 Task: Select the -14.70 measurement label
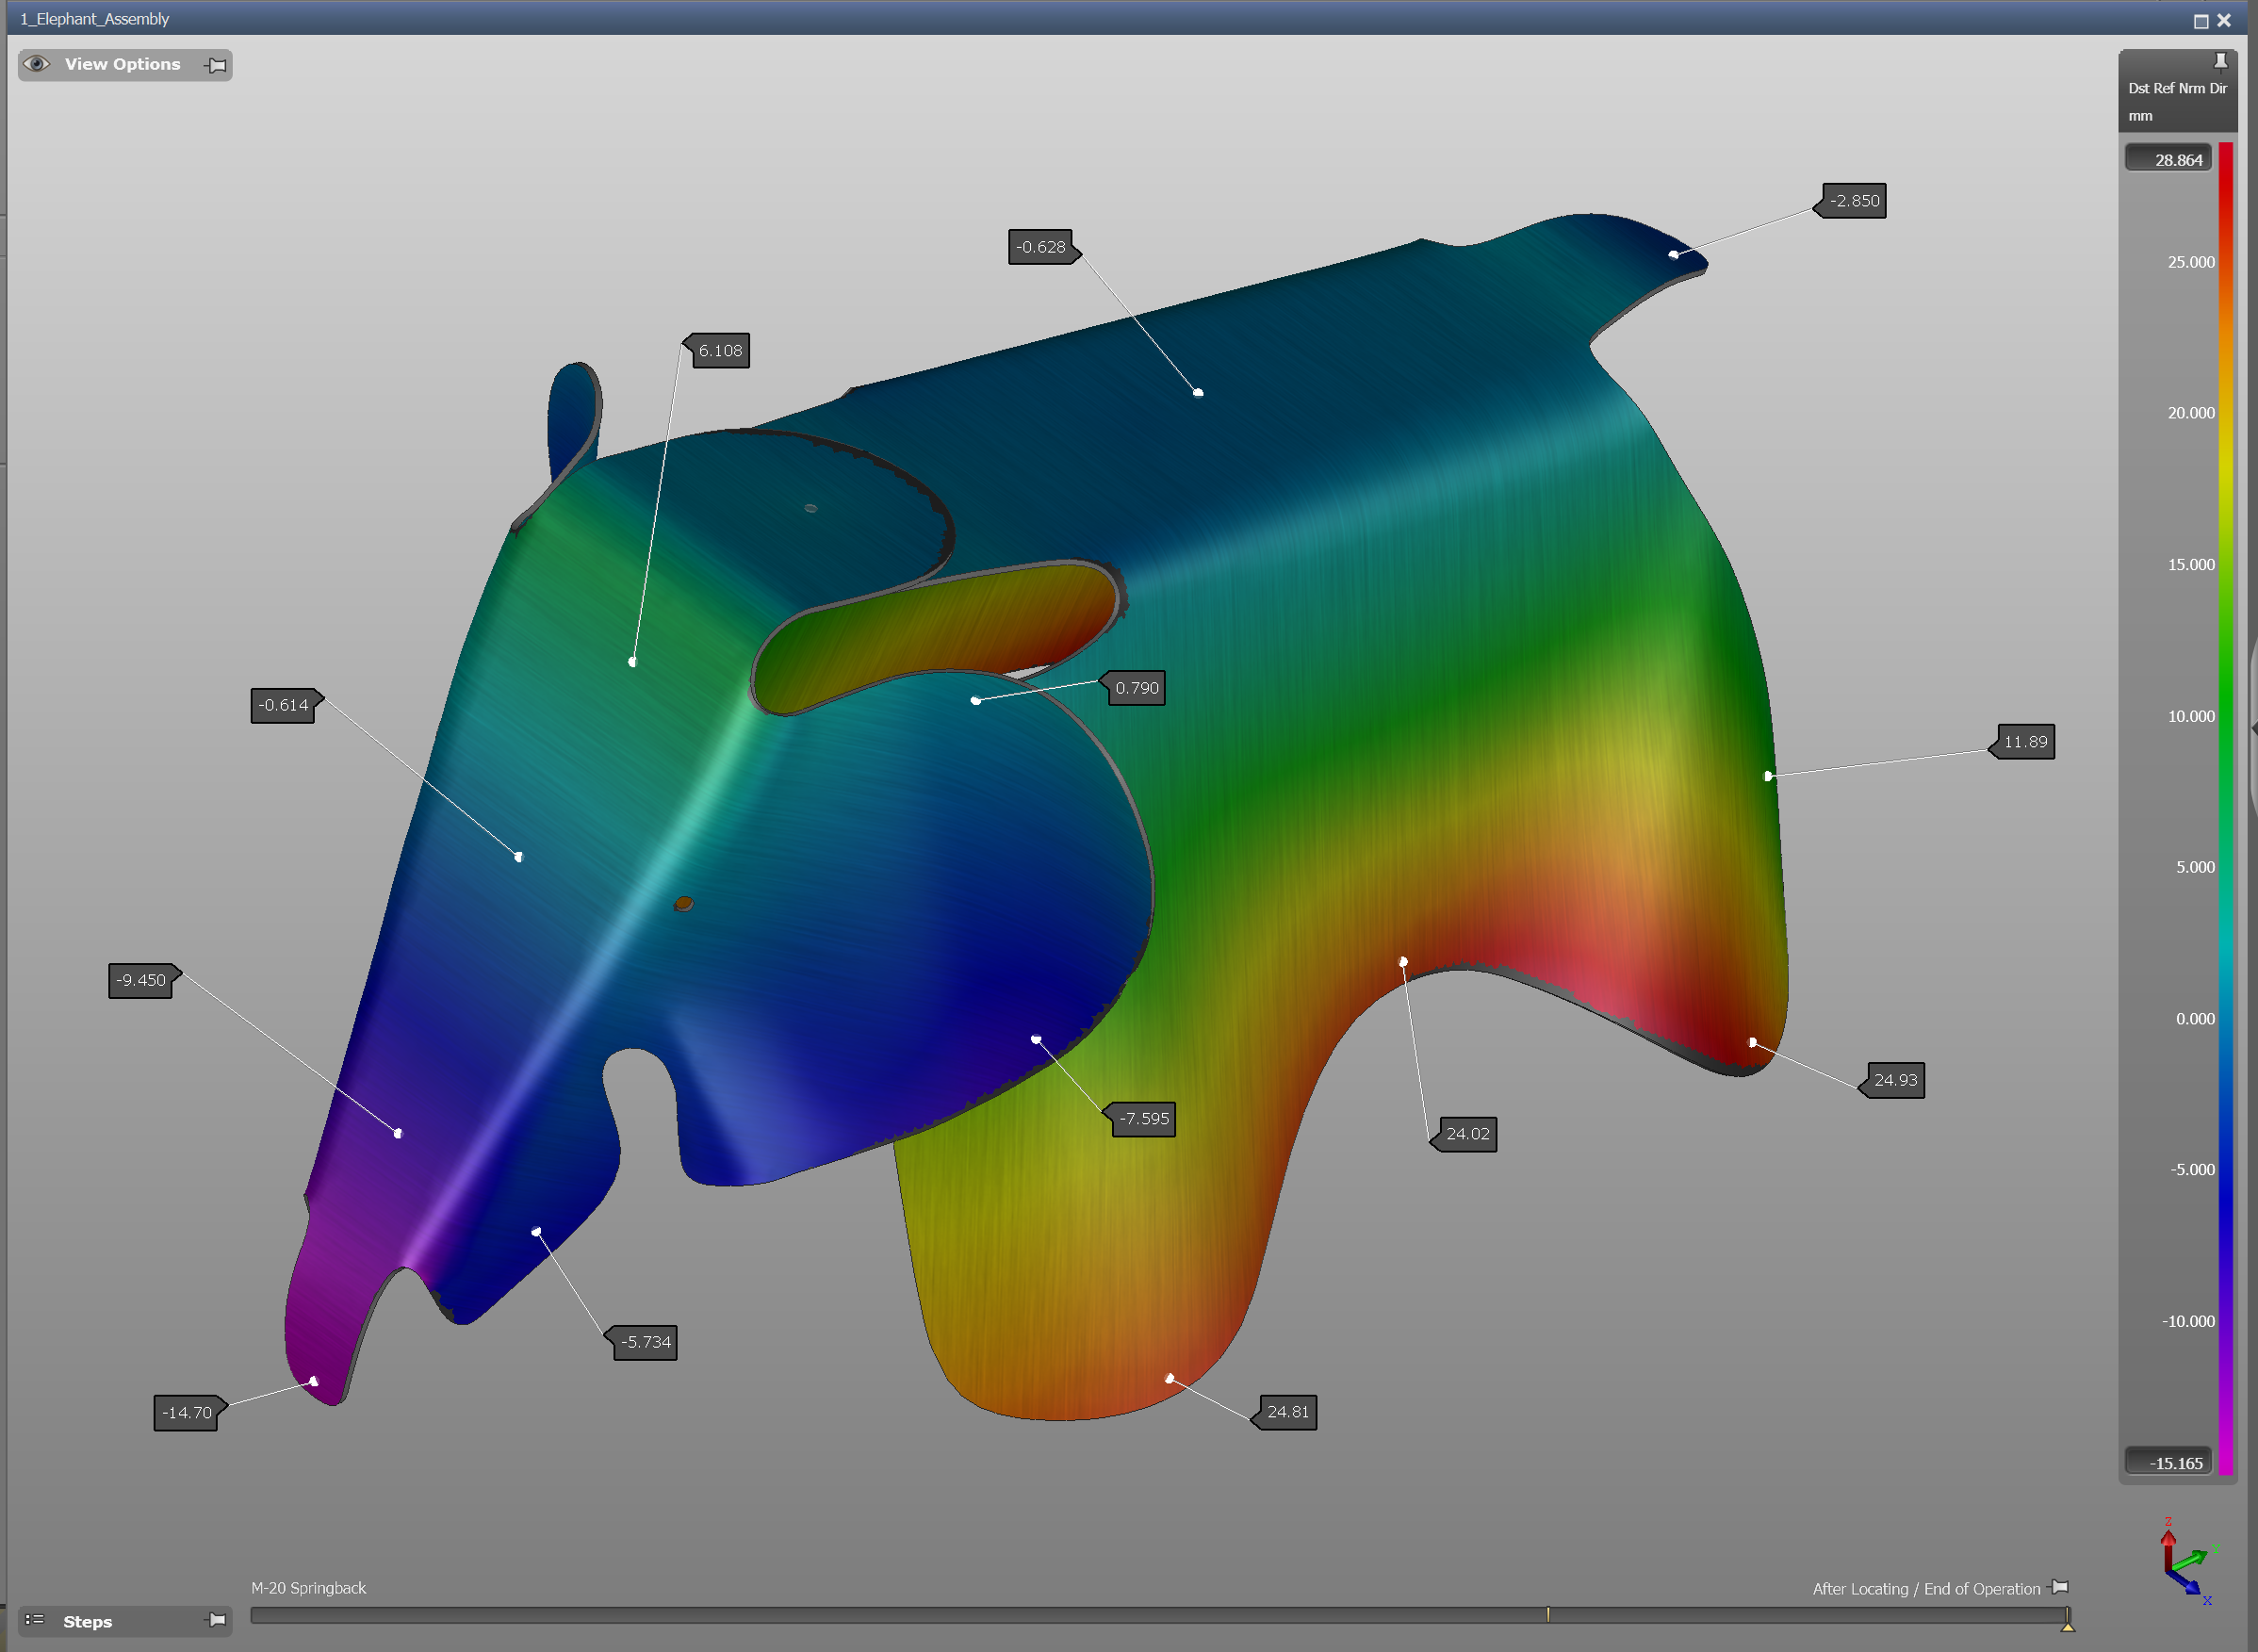tap(187, 1413)
